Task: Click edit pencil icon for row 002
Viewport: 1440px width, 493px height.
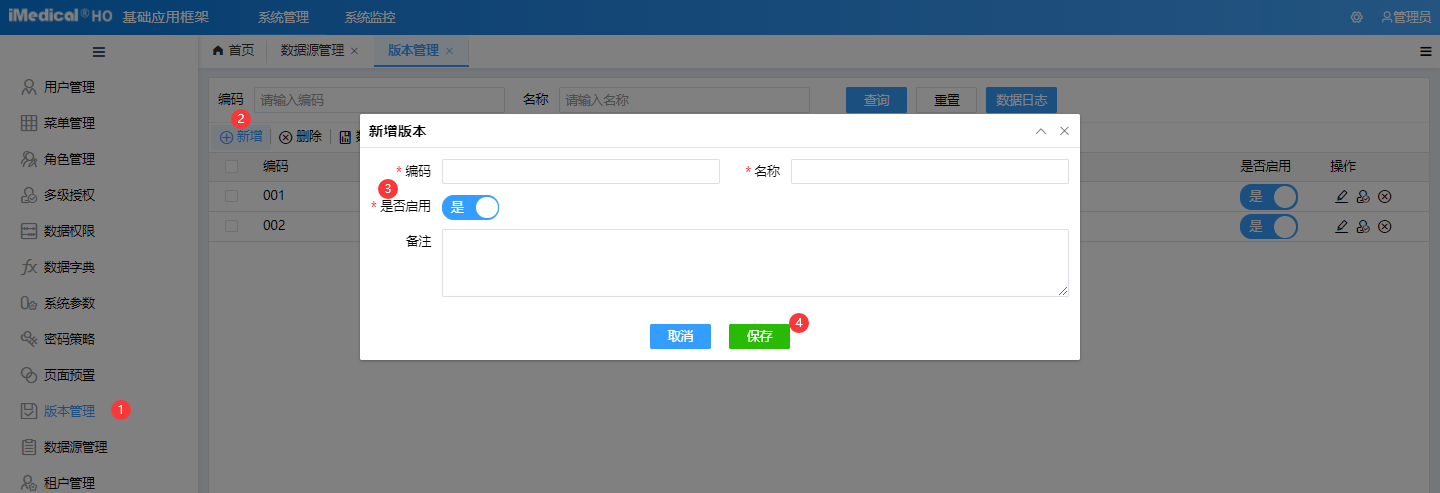Action: pyautogui.click(x=1342, y=227)
